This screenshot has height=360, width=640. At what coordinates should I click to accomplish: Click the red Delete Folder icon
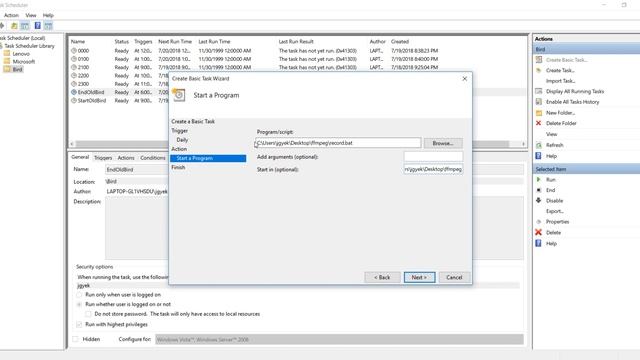[x=539, y=123]
